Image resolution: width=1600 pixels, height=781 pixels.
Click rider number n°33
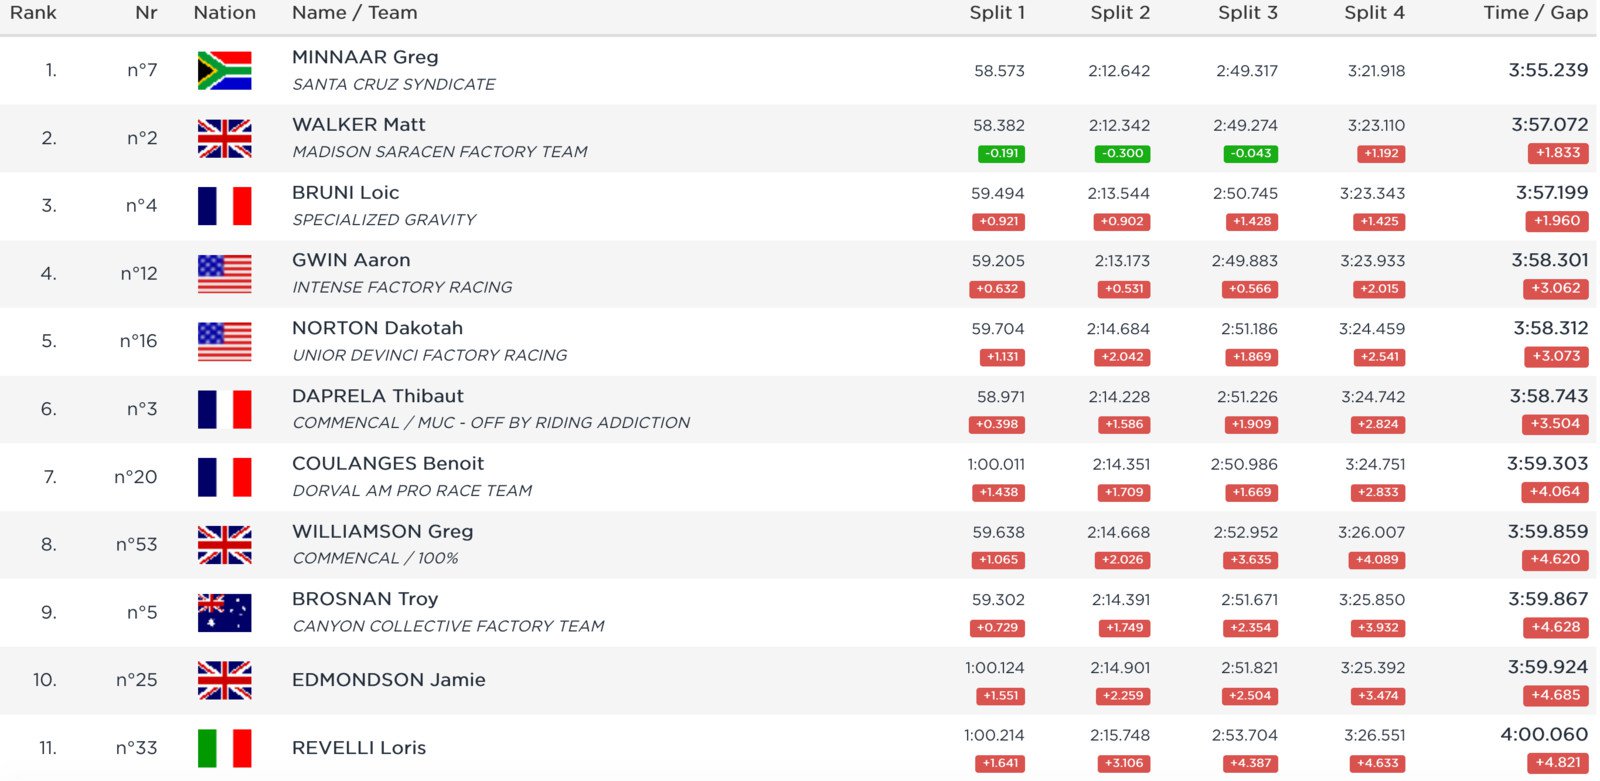(x=137, y=748)
